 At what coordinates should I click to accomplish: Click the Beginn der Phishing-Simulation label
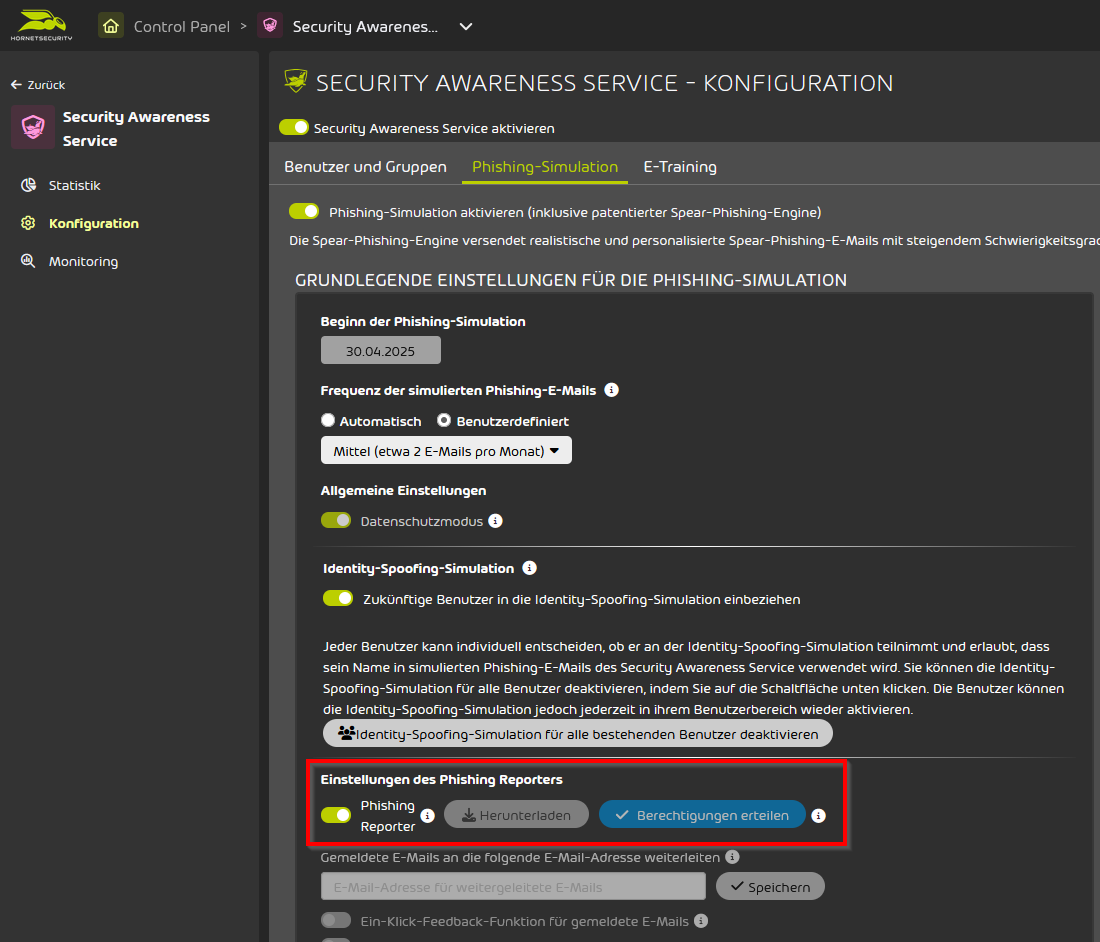coord(423,321)
